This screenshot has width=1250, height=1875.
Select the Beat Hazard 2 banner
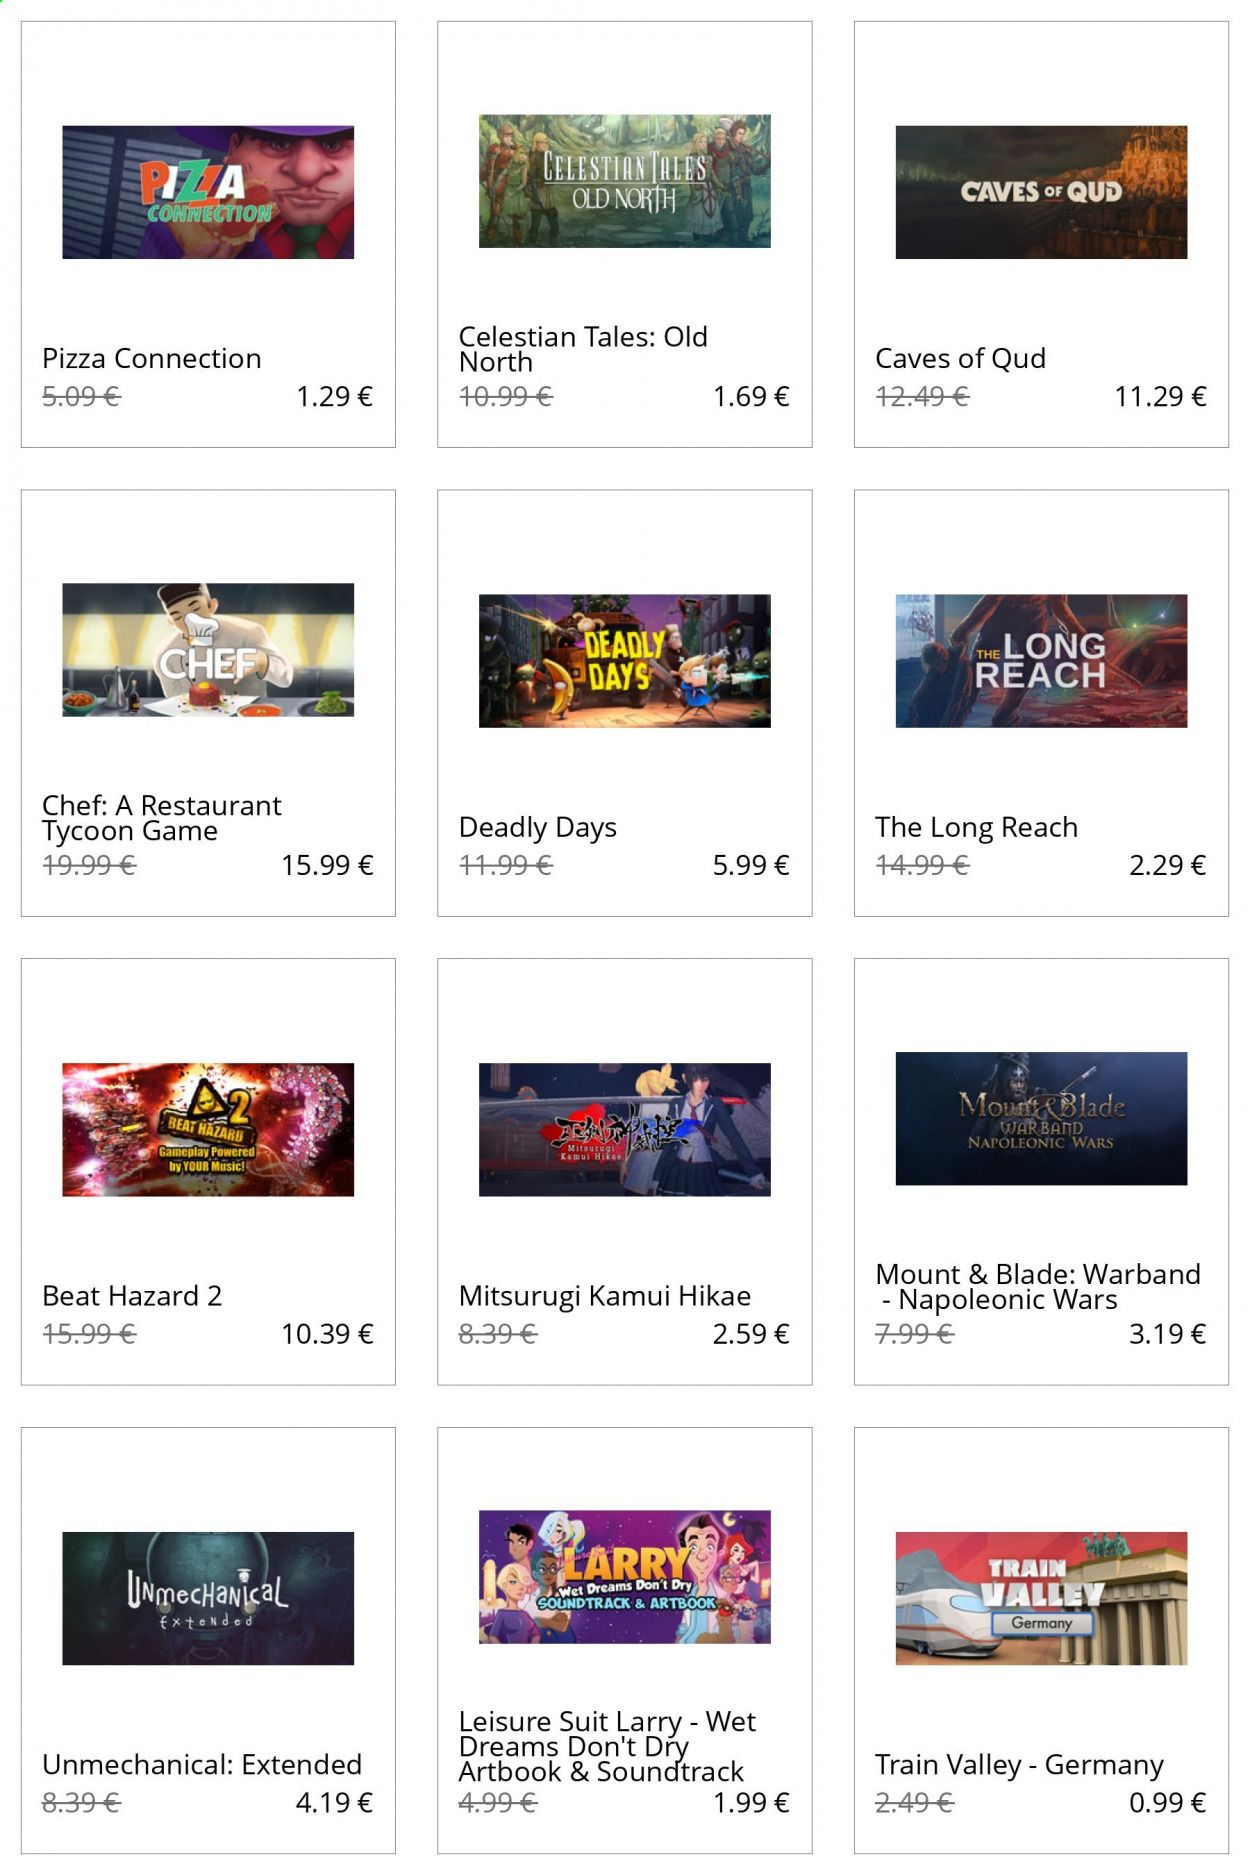coord(208,1130)
